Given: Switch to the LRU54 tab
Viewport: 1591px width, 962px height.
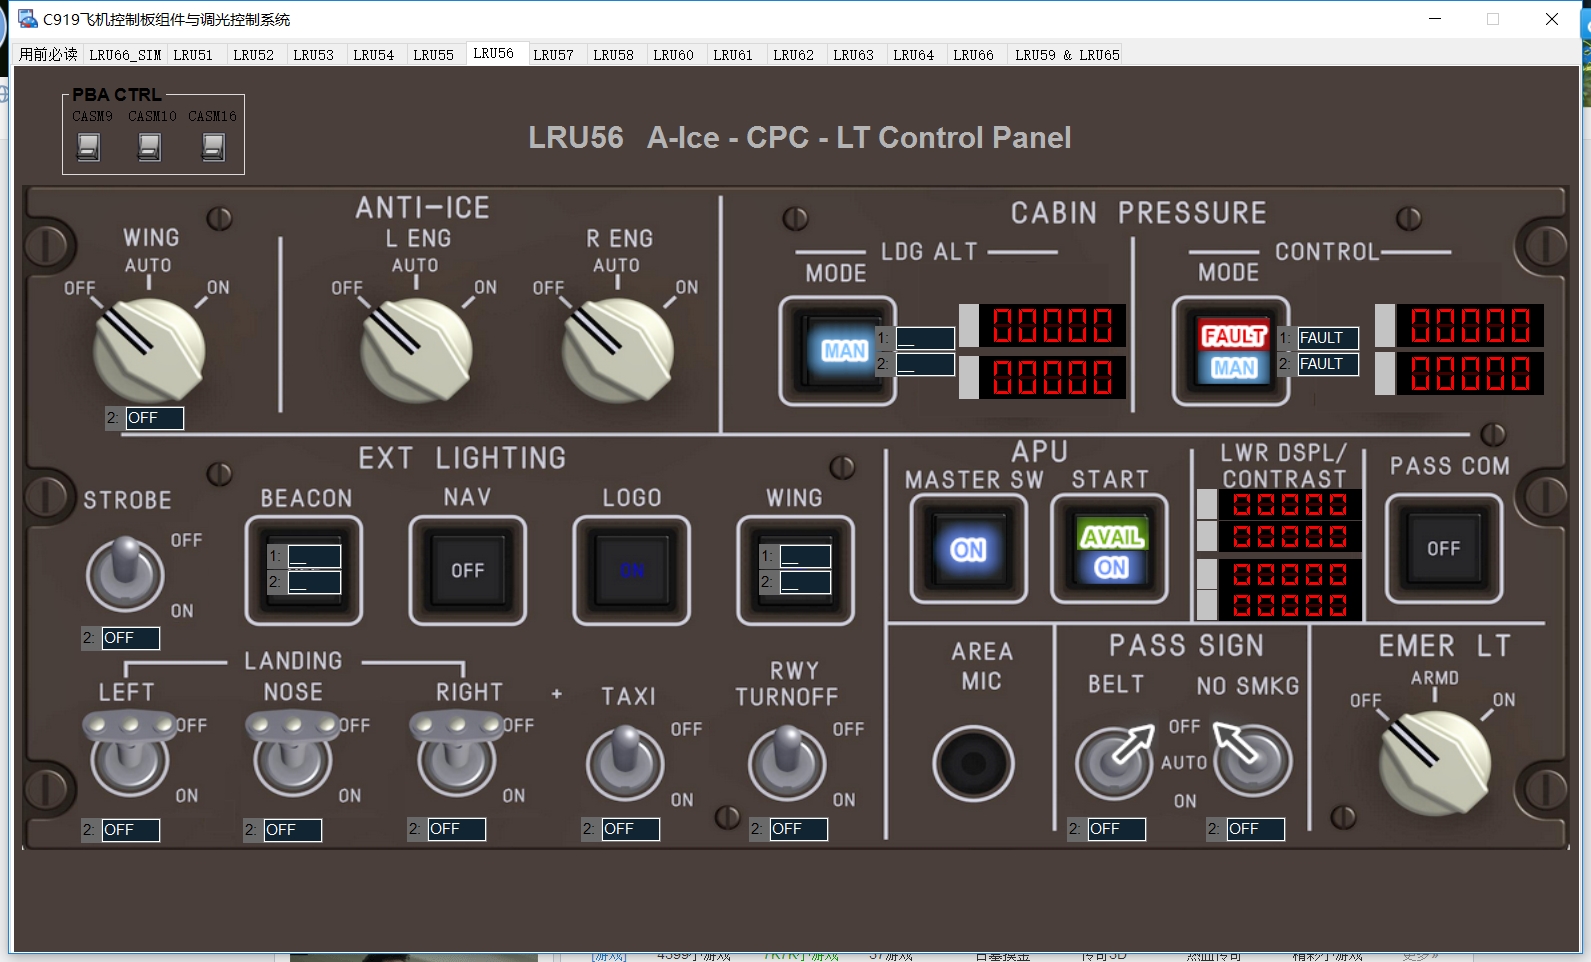Looking at the screenshot, I should point(373,55).
